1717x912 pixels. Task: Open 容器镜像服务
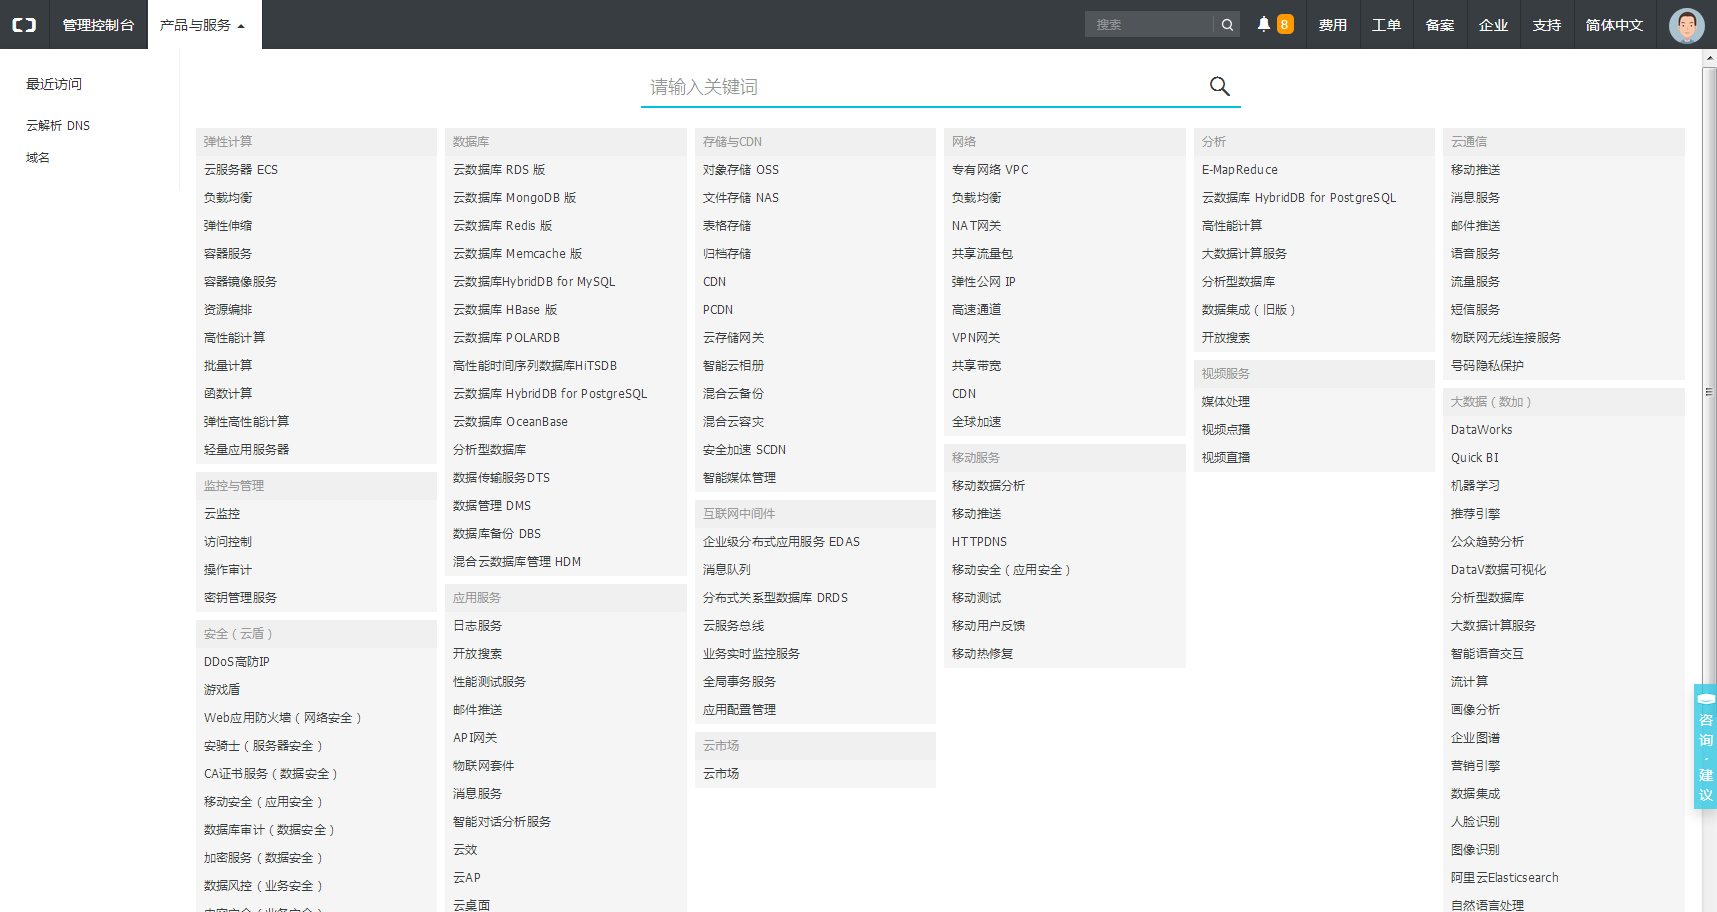(240, 282)
